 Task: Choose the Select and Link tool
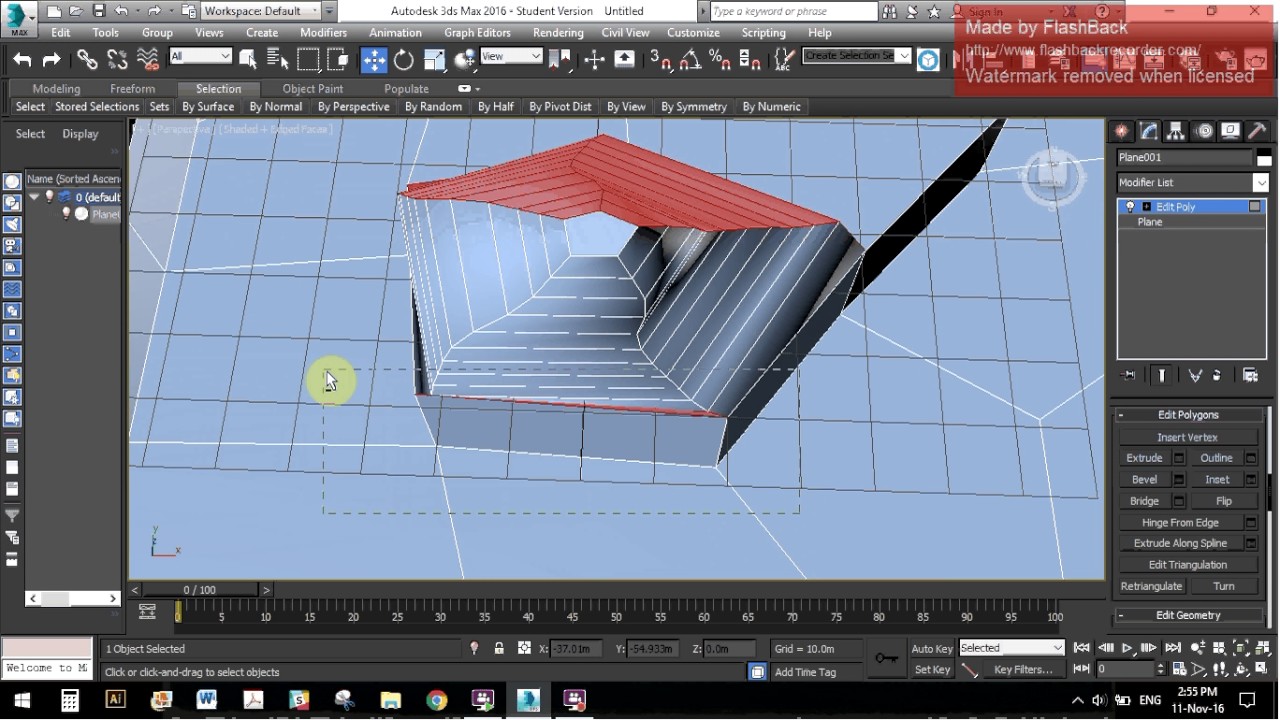tap(87, 60)
